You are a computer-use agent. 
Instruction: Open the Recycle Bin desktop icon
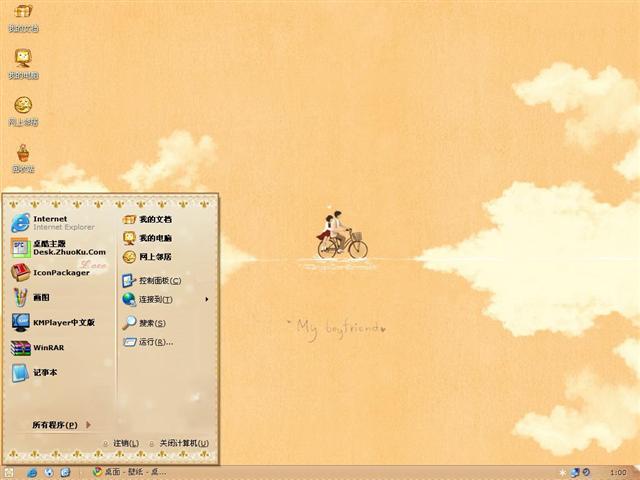(x=23, y=159)
